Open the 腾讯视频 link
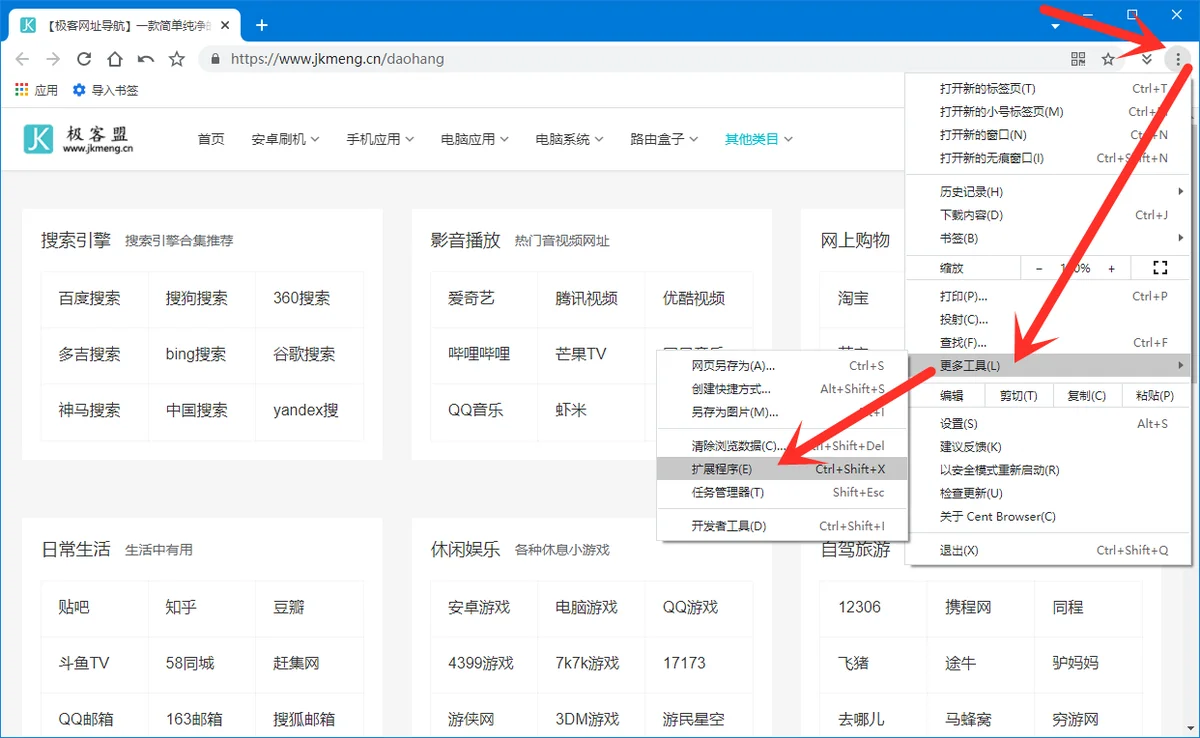This screenshot has width=1200, height=738. click(x=586, y=298)
